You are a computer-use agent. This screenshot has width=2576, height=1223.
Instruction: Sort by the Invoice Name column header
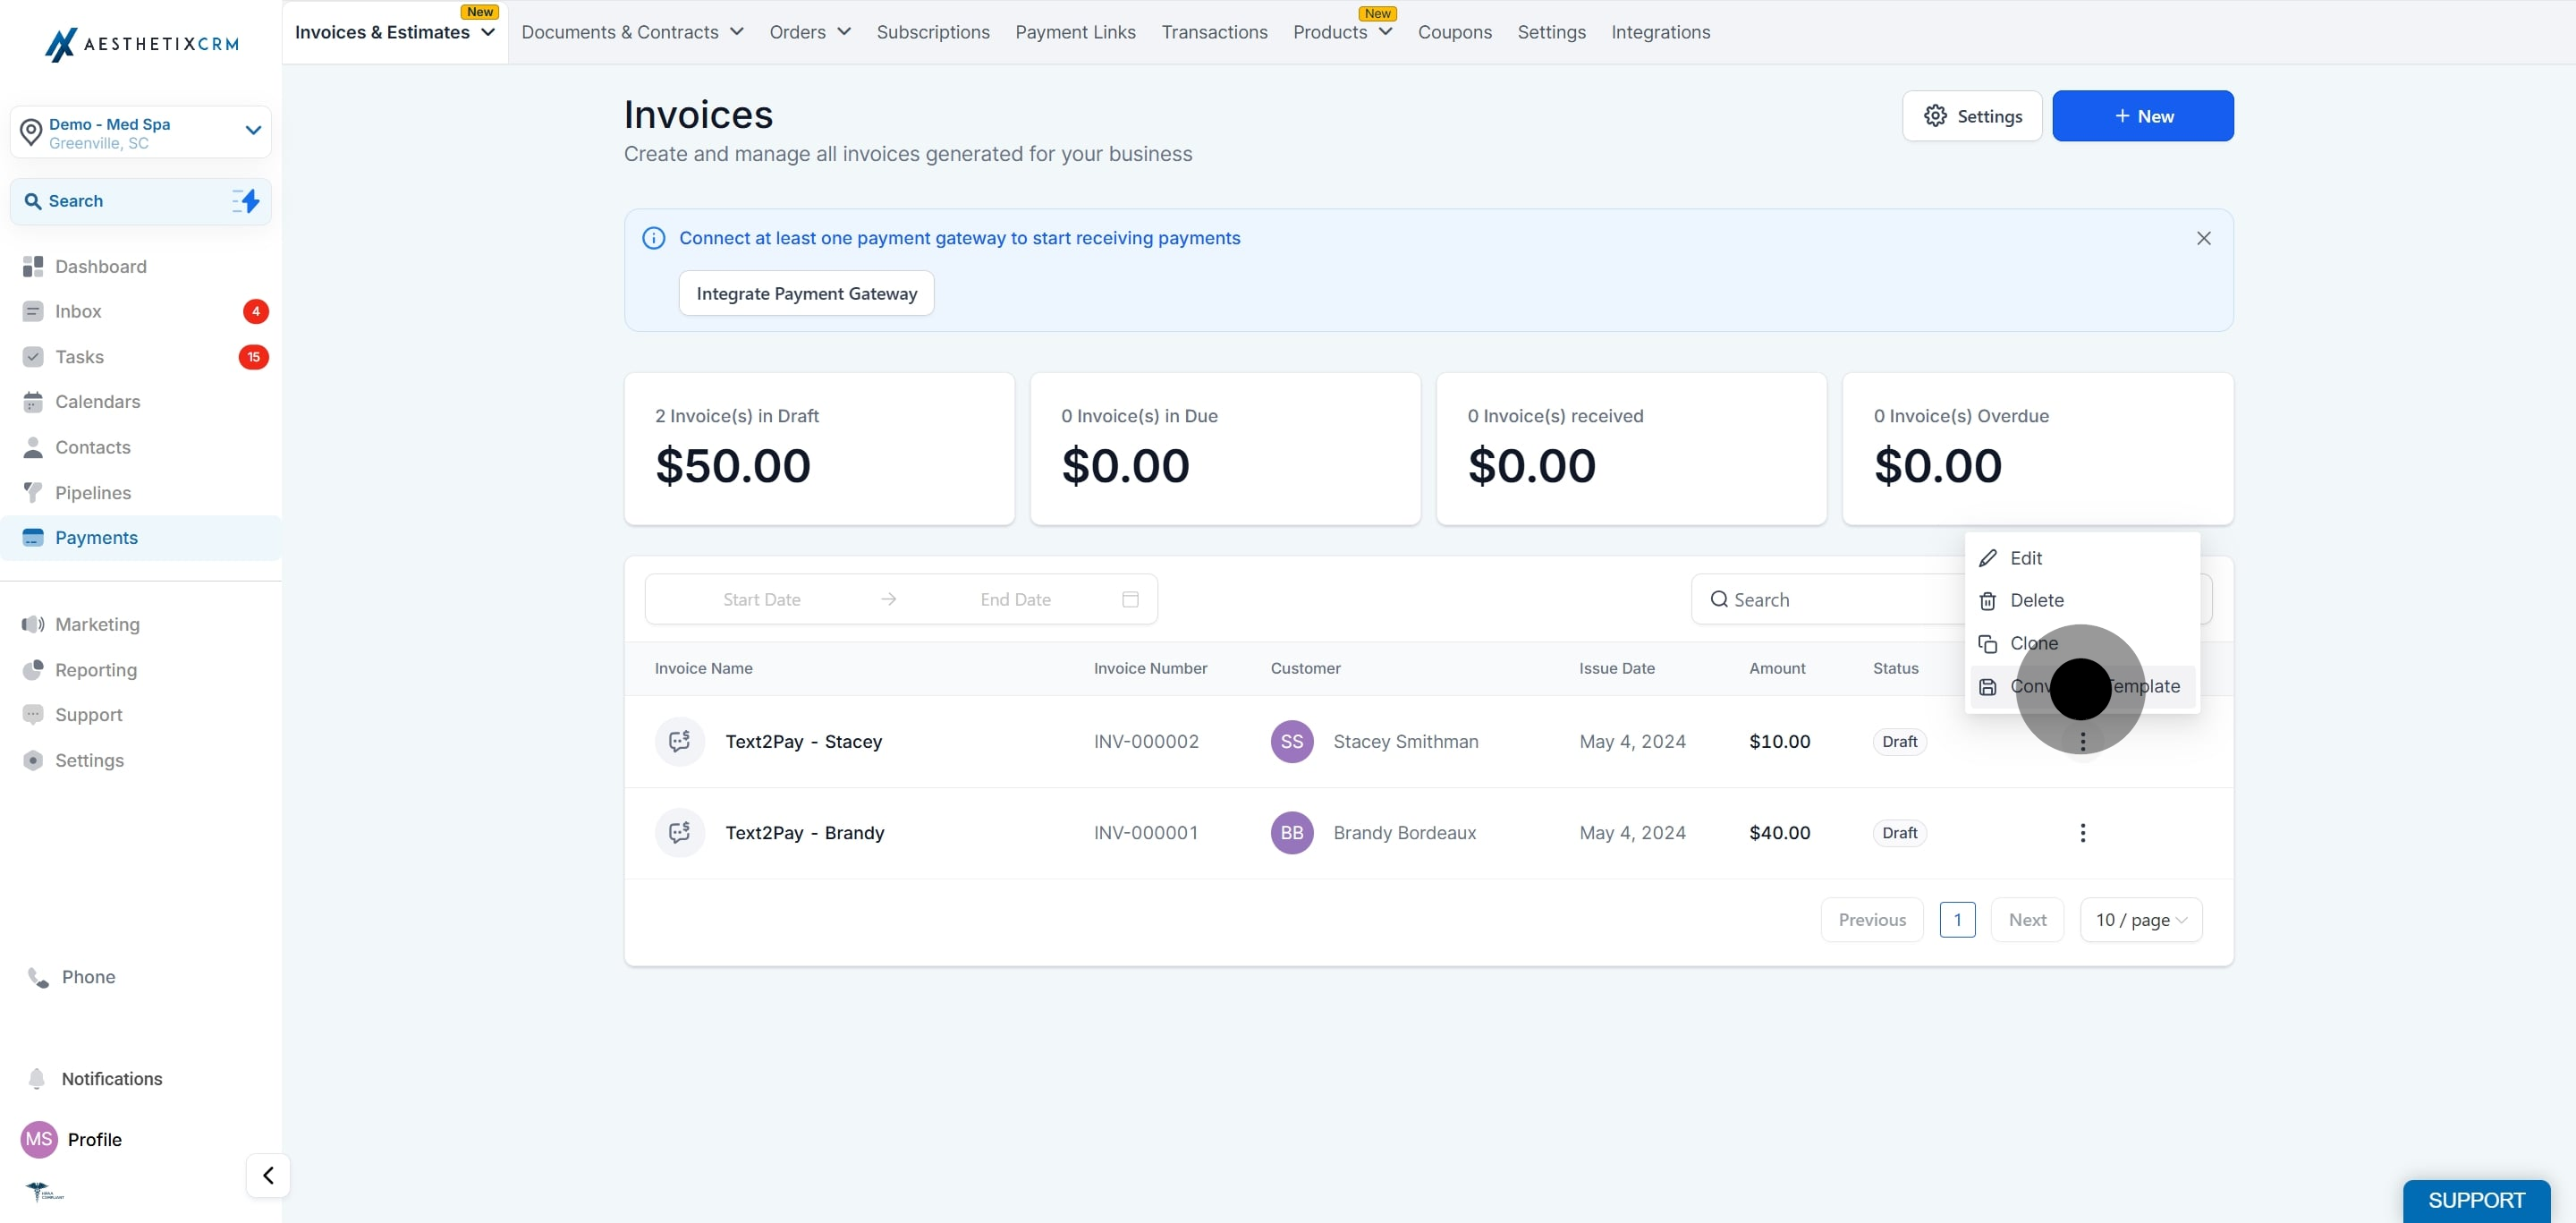point(703,668)
